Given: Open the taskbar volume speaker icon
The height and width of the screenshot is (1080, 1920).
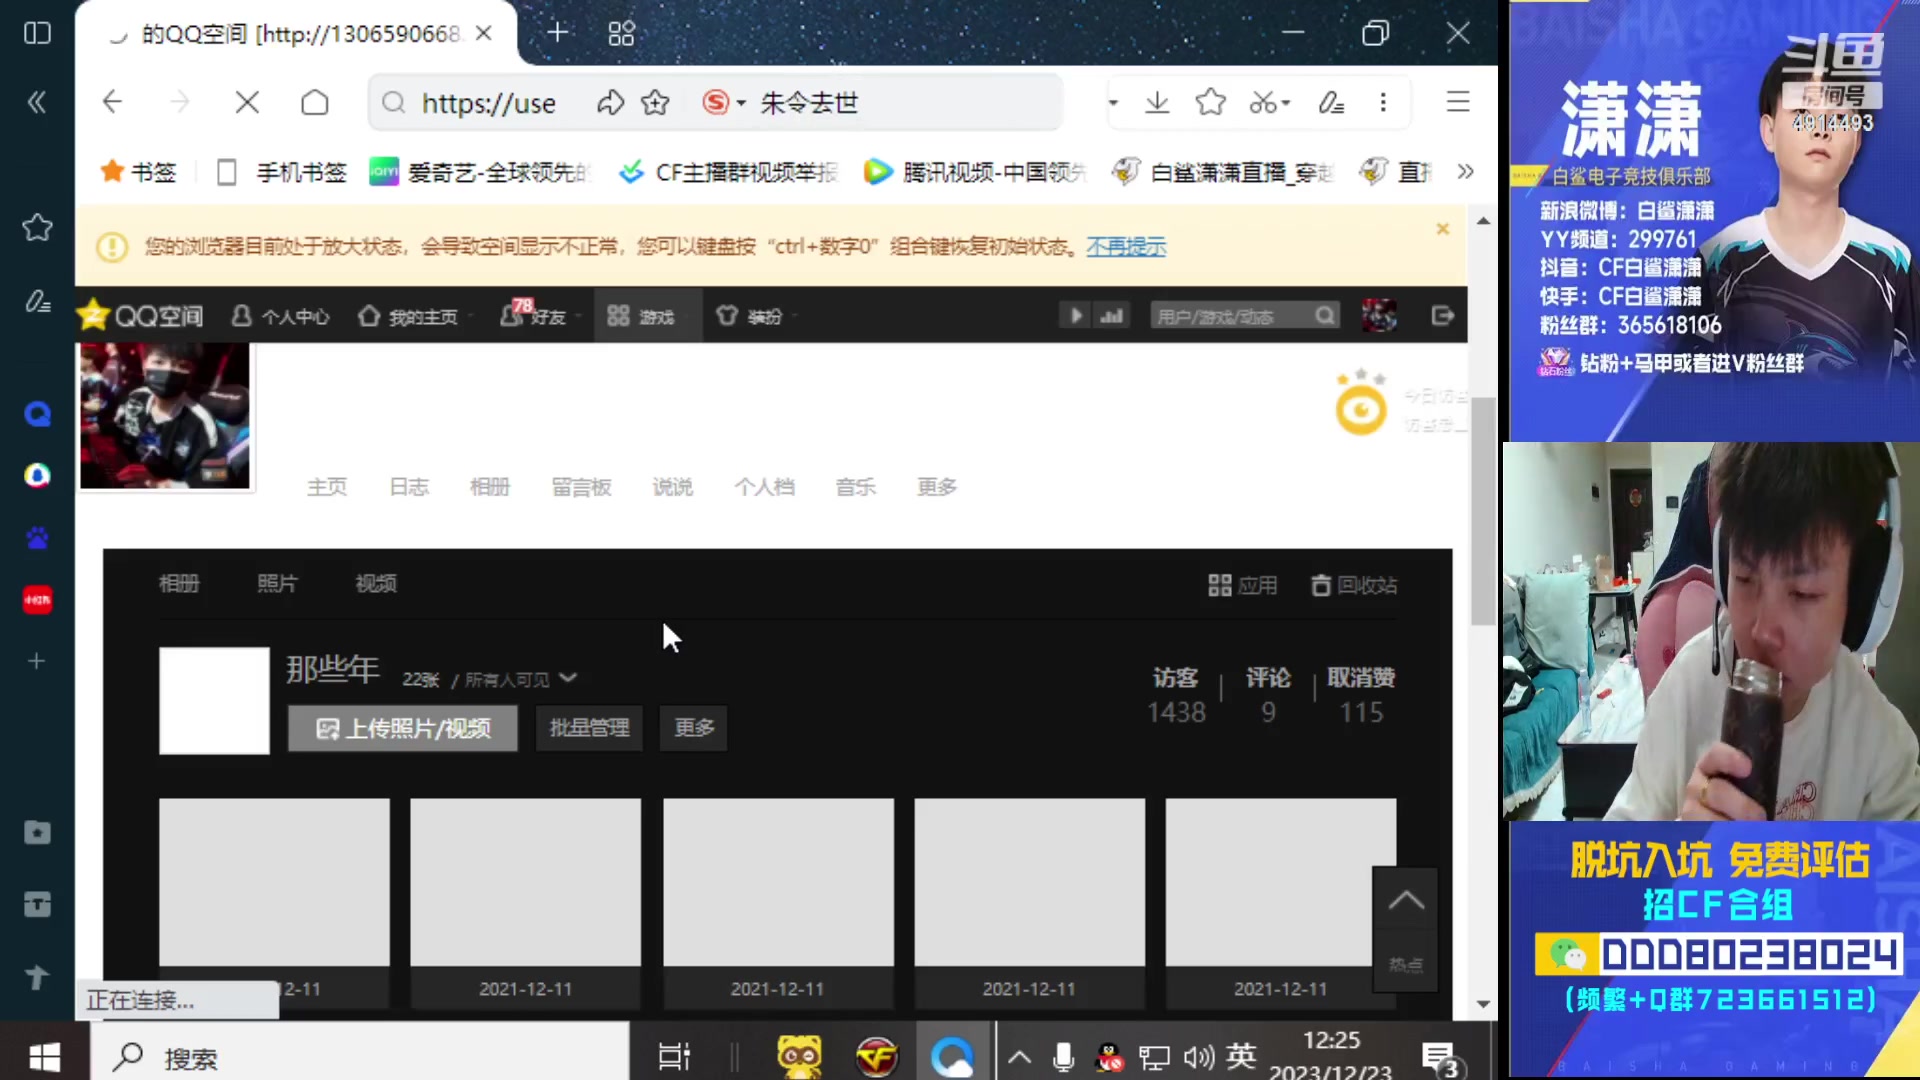Looking at the screenshot, I should coord(1198,1056).
